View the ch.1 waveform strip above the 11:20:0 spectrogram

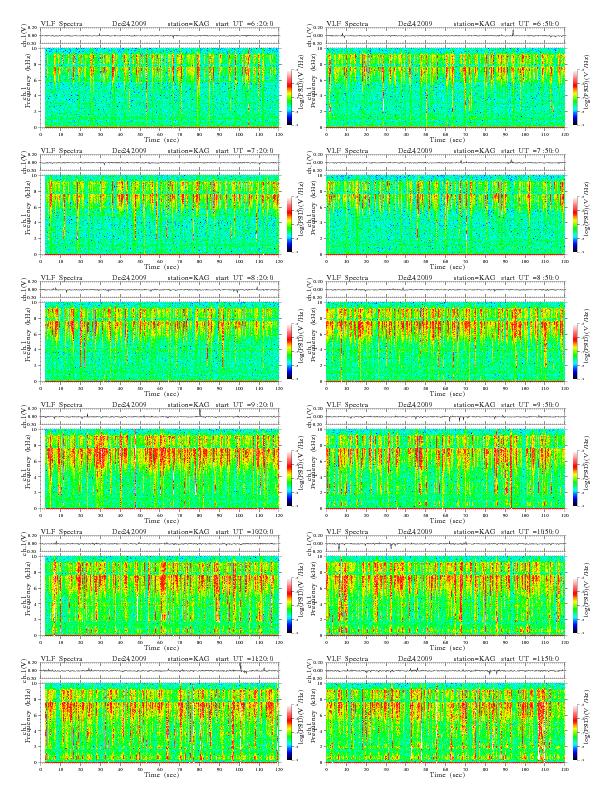160,671
